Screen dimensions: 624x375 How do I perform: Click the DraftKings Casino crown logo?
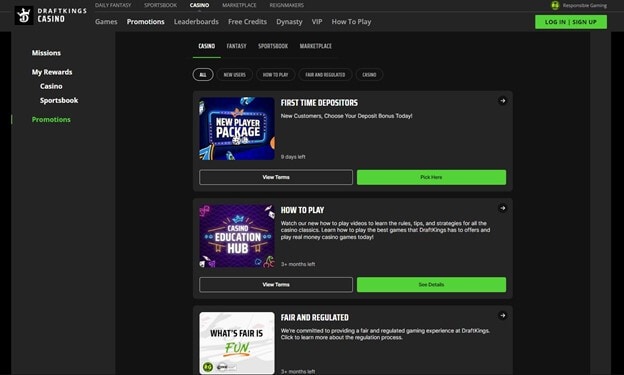[24, 16]
